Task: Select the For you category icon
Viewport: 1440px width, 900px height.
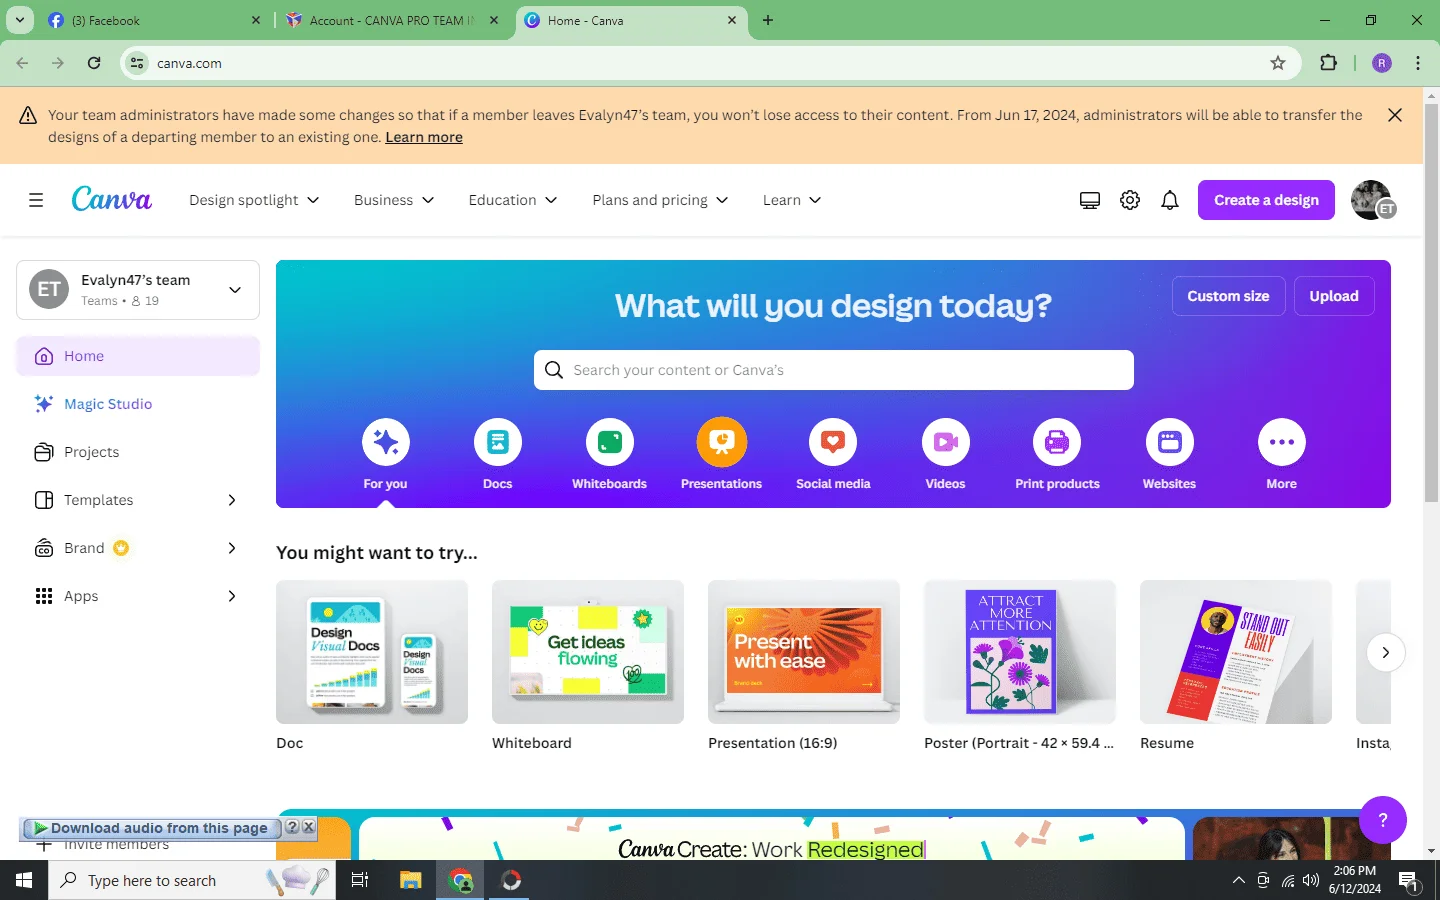Action: click(x=386, y=442)
